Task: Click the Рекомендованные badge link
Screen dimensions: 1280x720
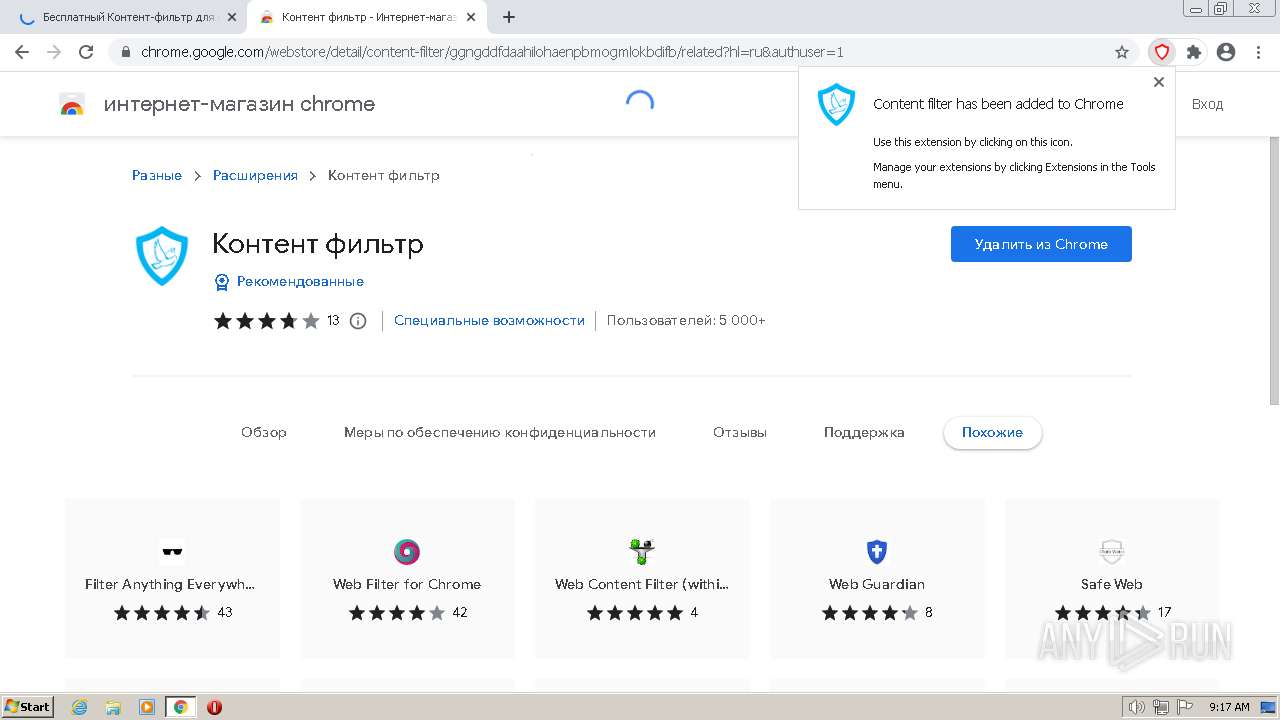Action: tap(289, 282)
